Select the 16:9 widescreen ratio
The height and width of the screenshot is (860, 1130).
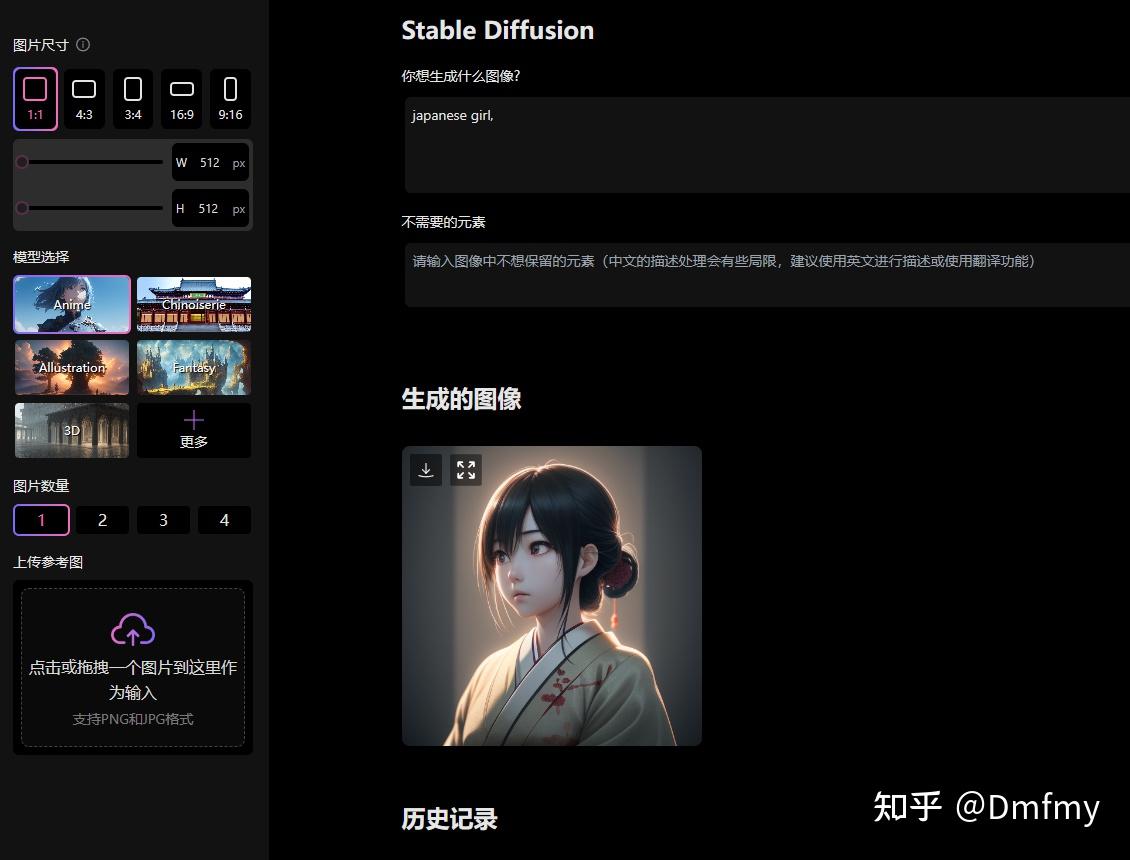pos(182,99)
